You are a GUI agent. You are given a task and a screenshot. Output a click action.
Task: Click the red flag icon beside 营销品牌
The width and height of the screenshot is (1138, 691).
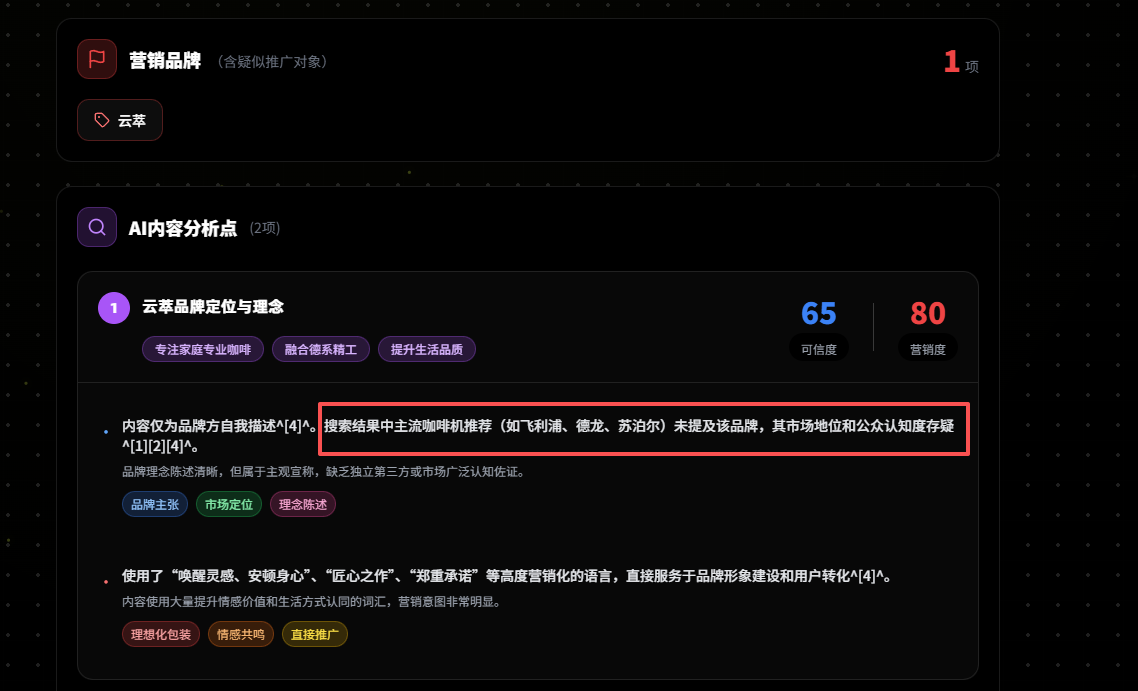point(97,60)
